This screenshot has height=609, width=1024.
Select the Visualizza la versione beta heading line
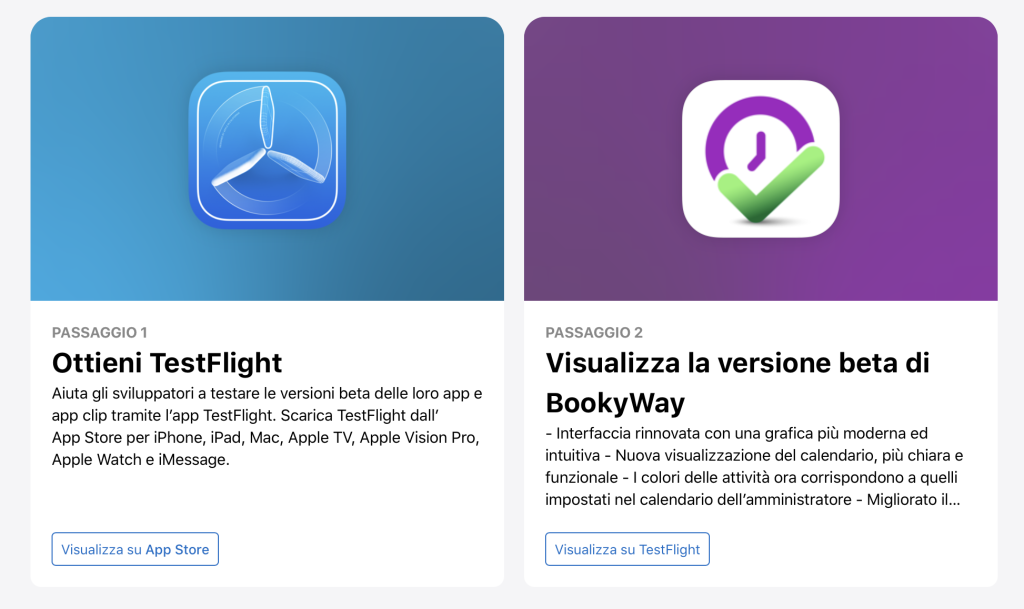[x=737, y=363]
